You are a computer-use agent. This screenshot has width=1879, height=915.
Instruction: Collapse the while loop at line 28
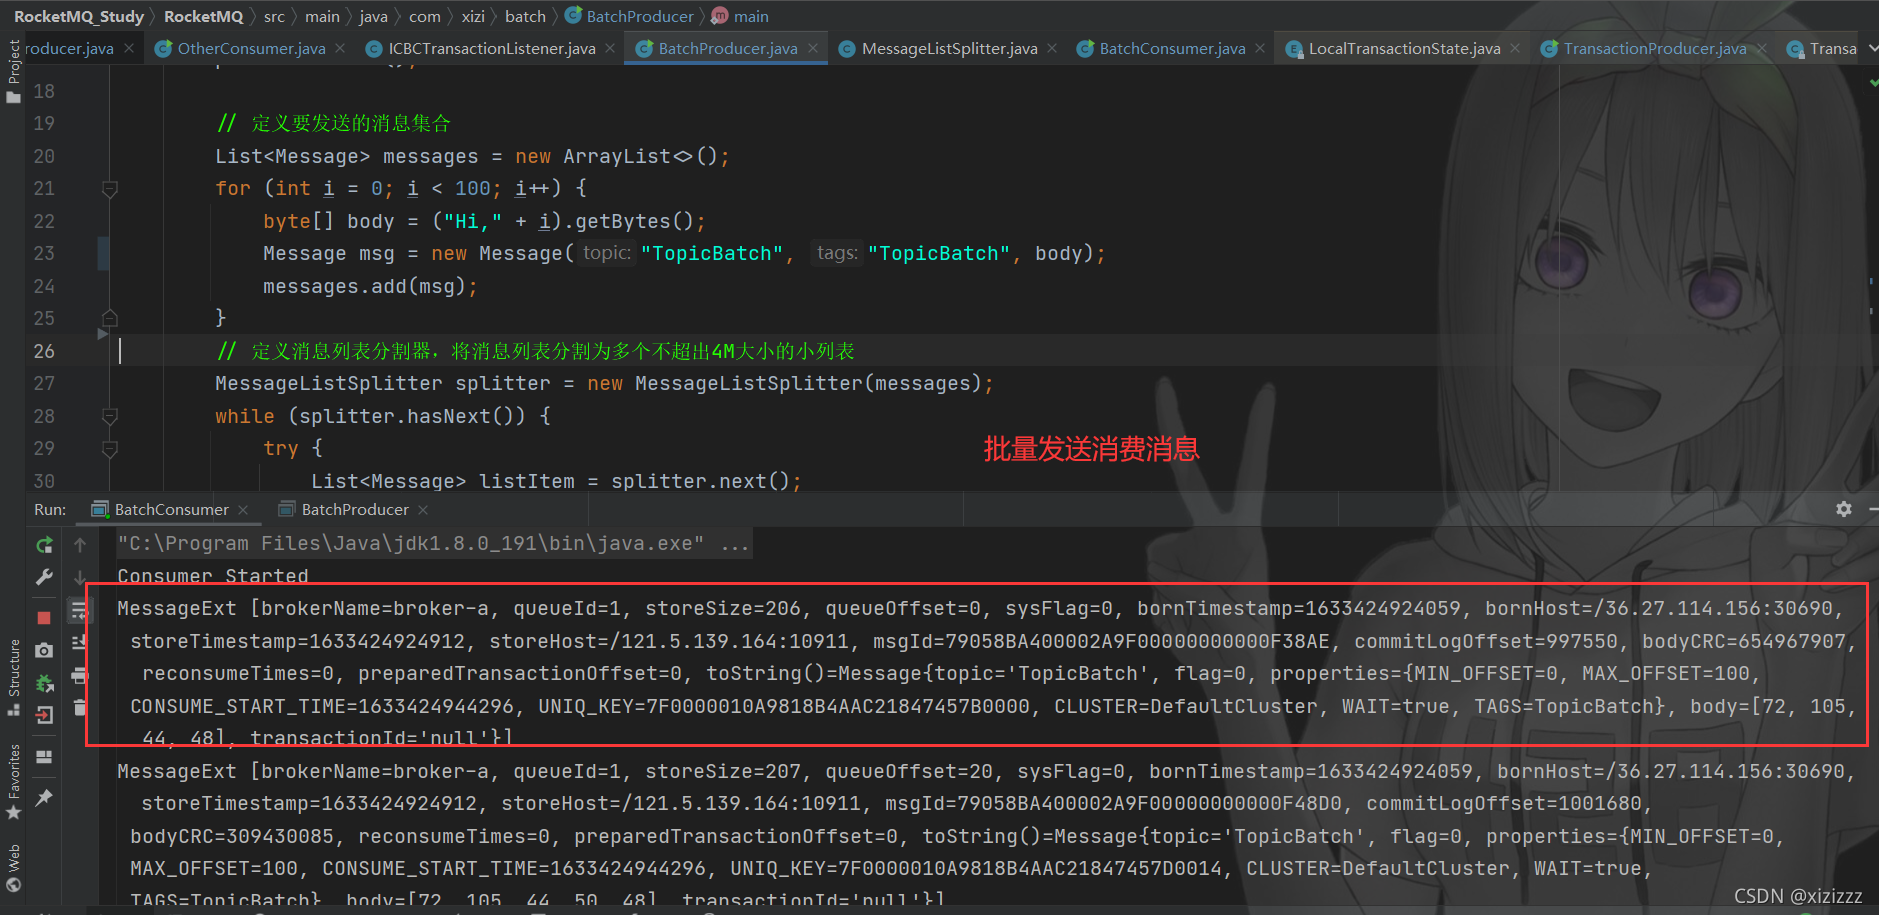click(x=110, y=416)
